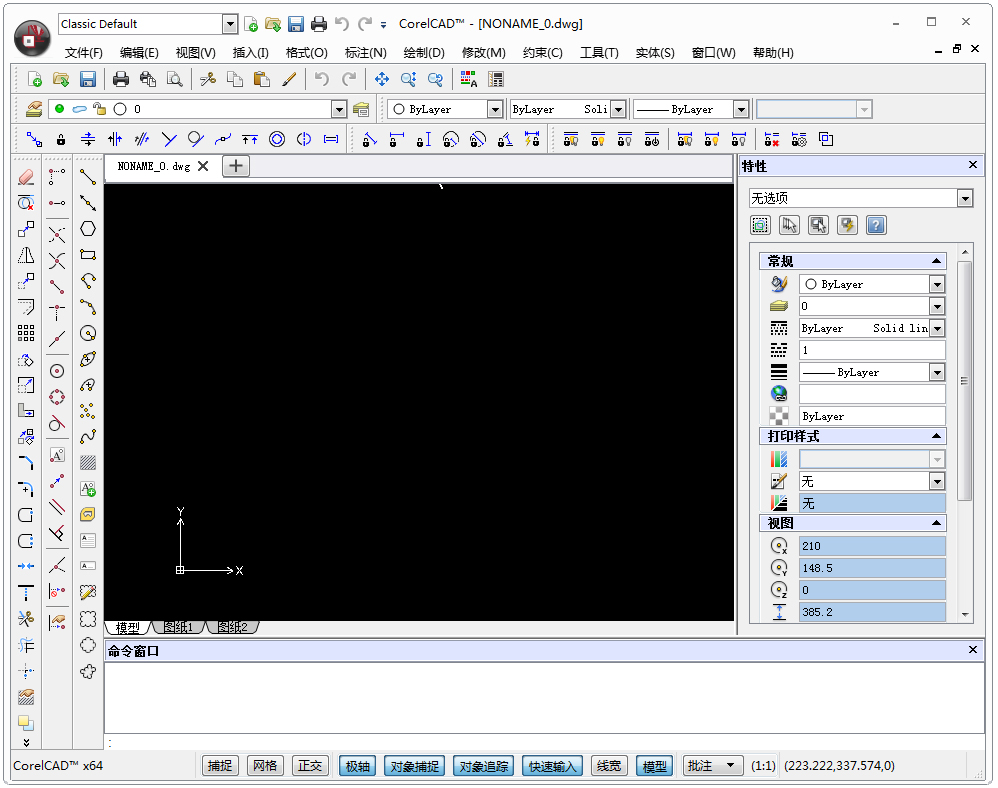The width and height of the screenshot is (998, 788).
Task: Toggle 网格 (Grid) in the status bar
Action: click(265, 766)
